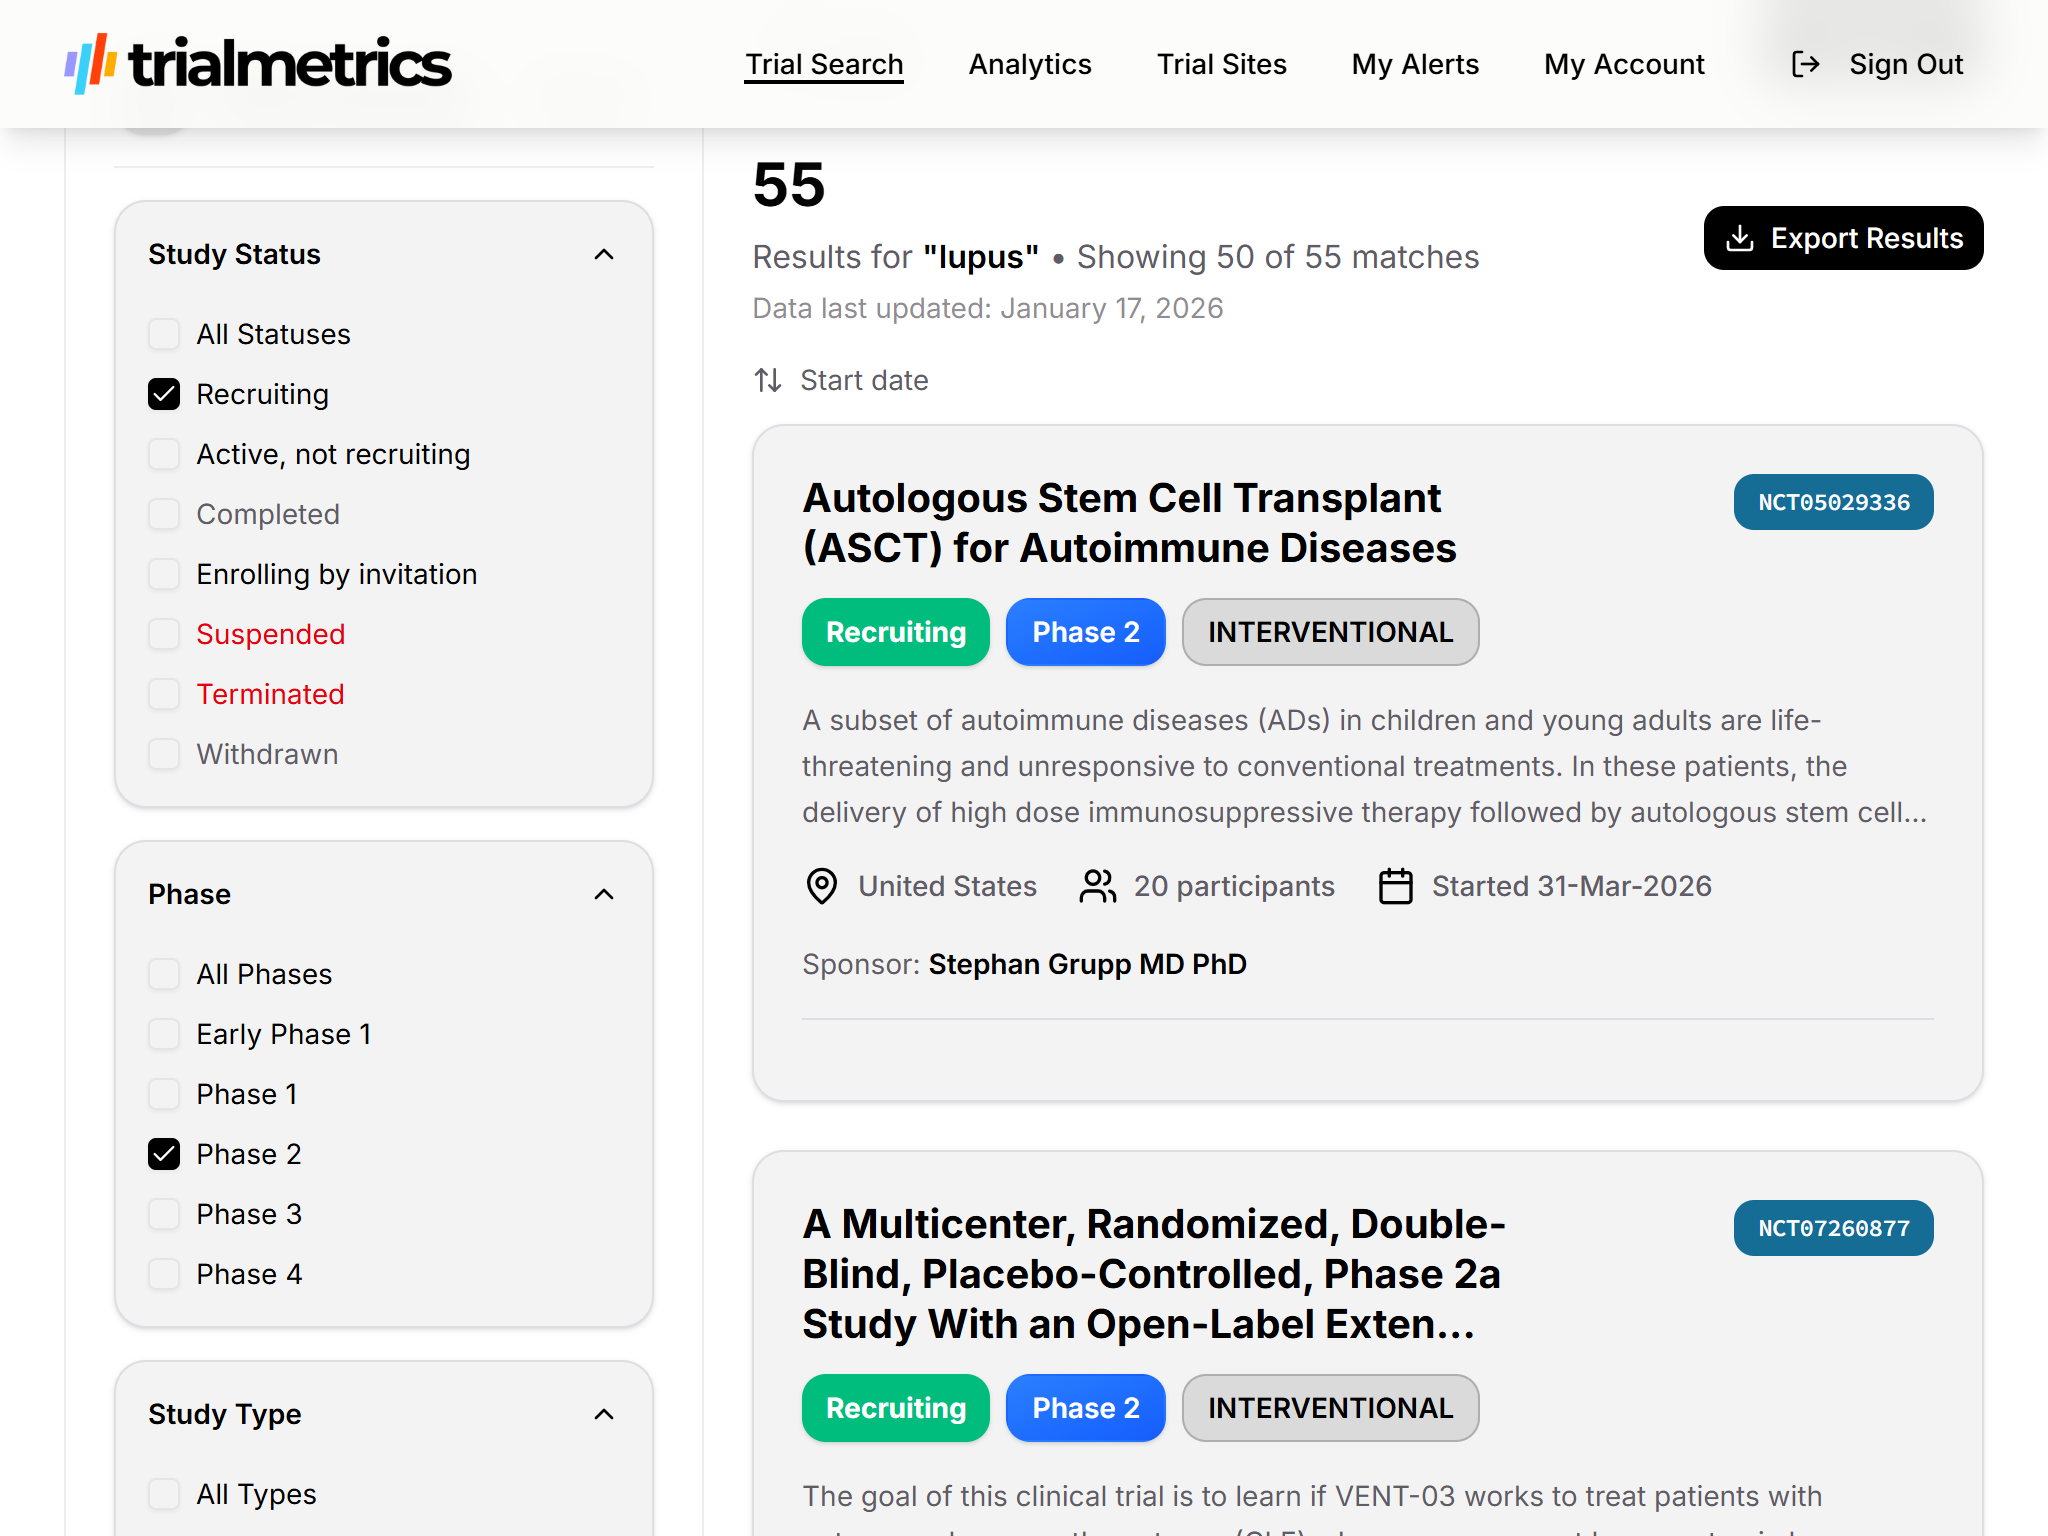The width and height of the screenshot is (2048, 1536).
Task: Open Autologous Stem Cell Transplant trial title
Action: (1129, 523)
